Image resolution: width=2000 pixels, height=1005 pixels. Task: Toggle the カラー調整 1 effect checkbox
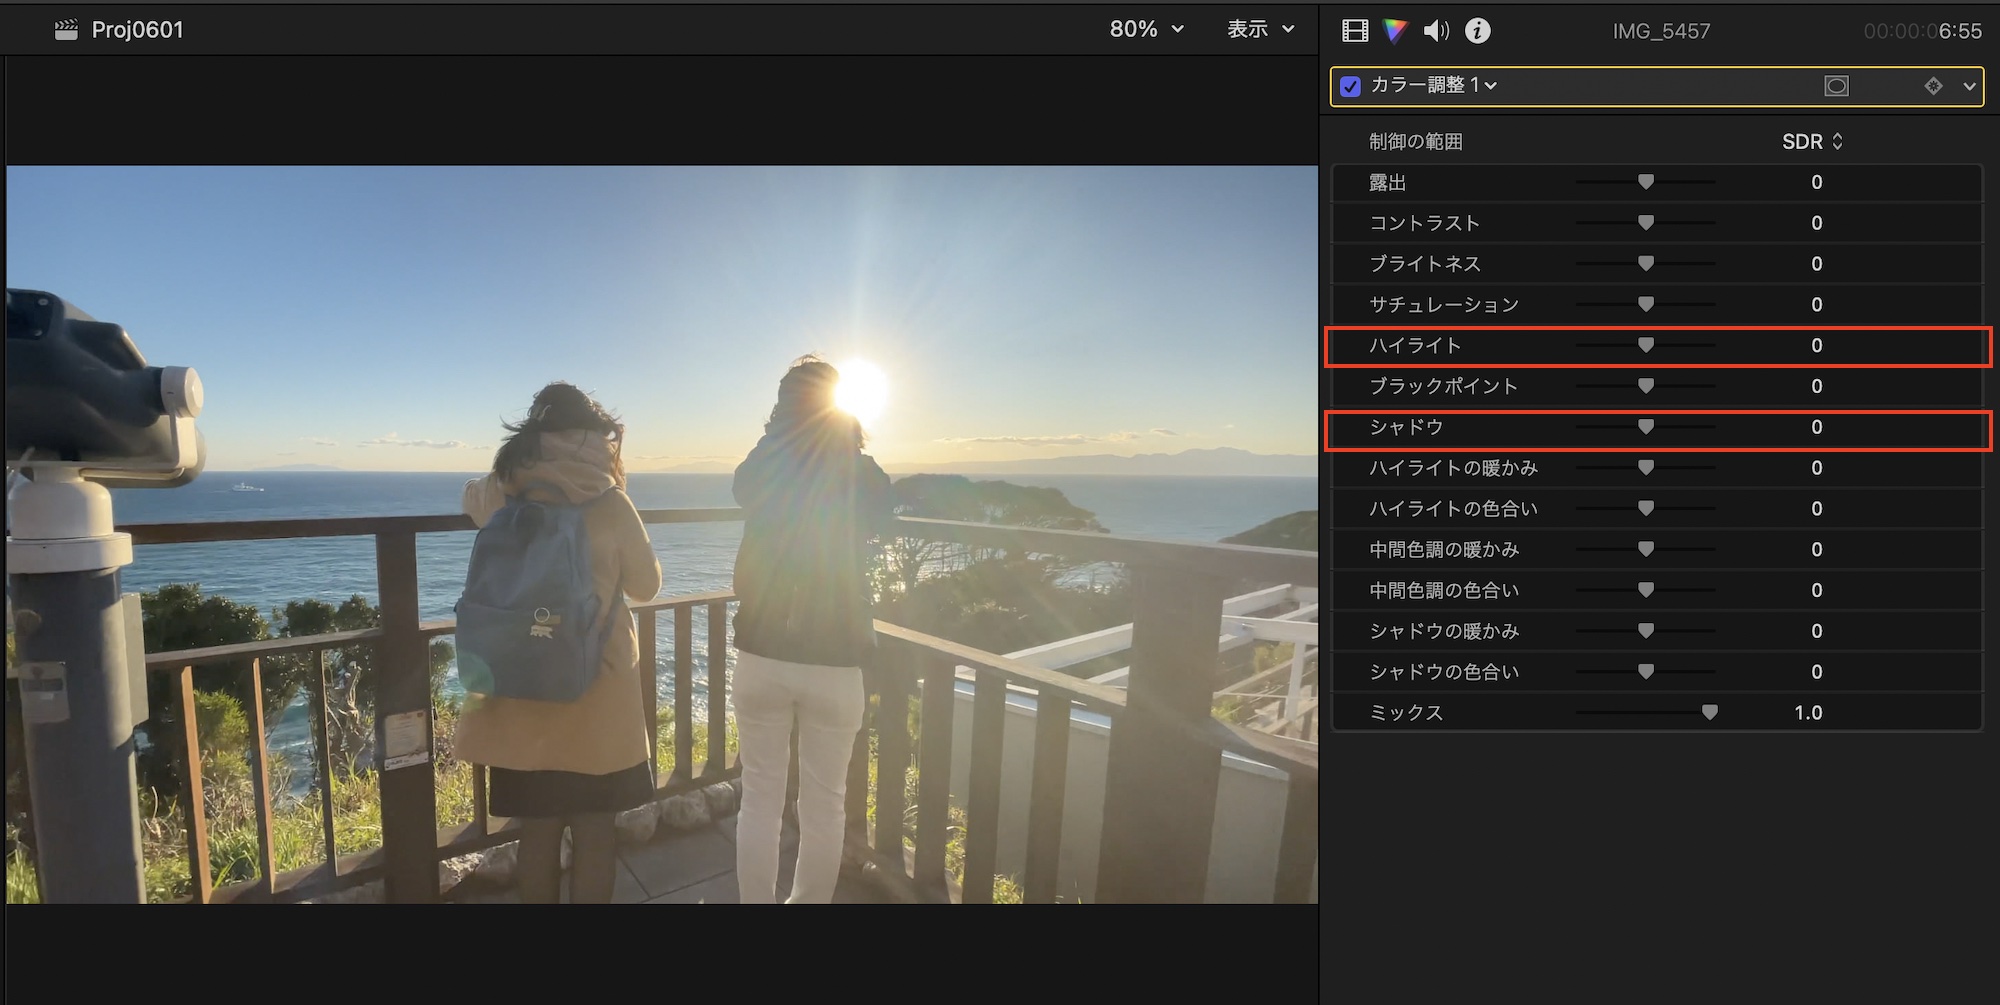pos(1350,86)
